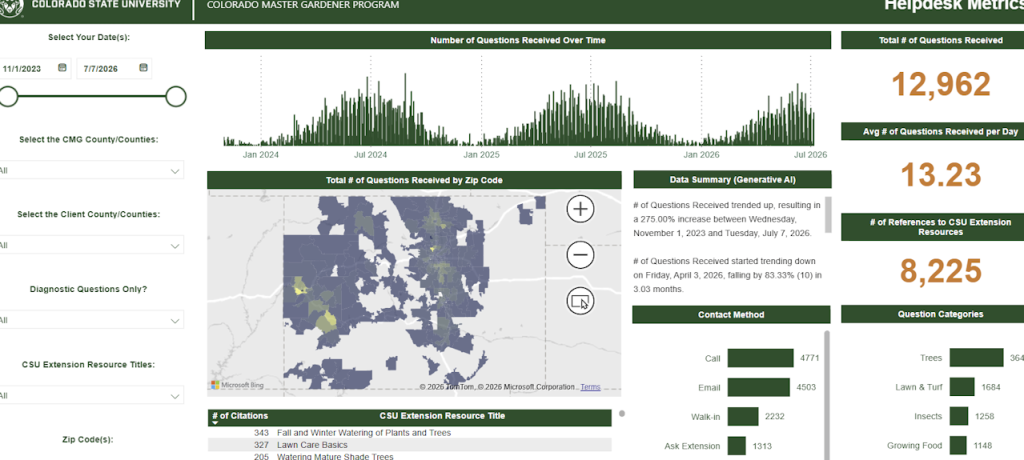
Task: Select the Lawn Care Basics row
Action: coord(409,445)
